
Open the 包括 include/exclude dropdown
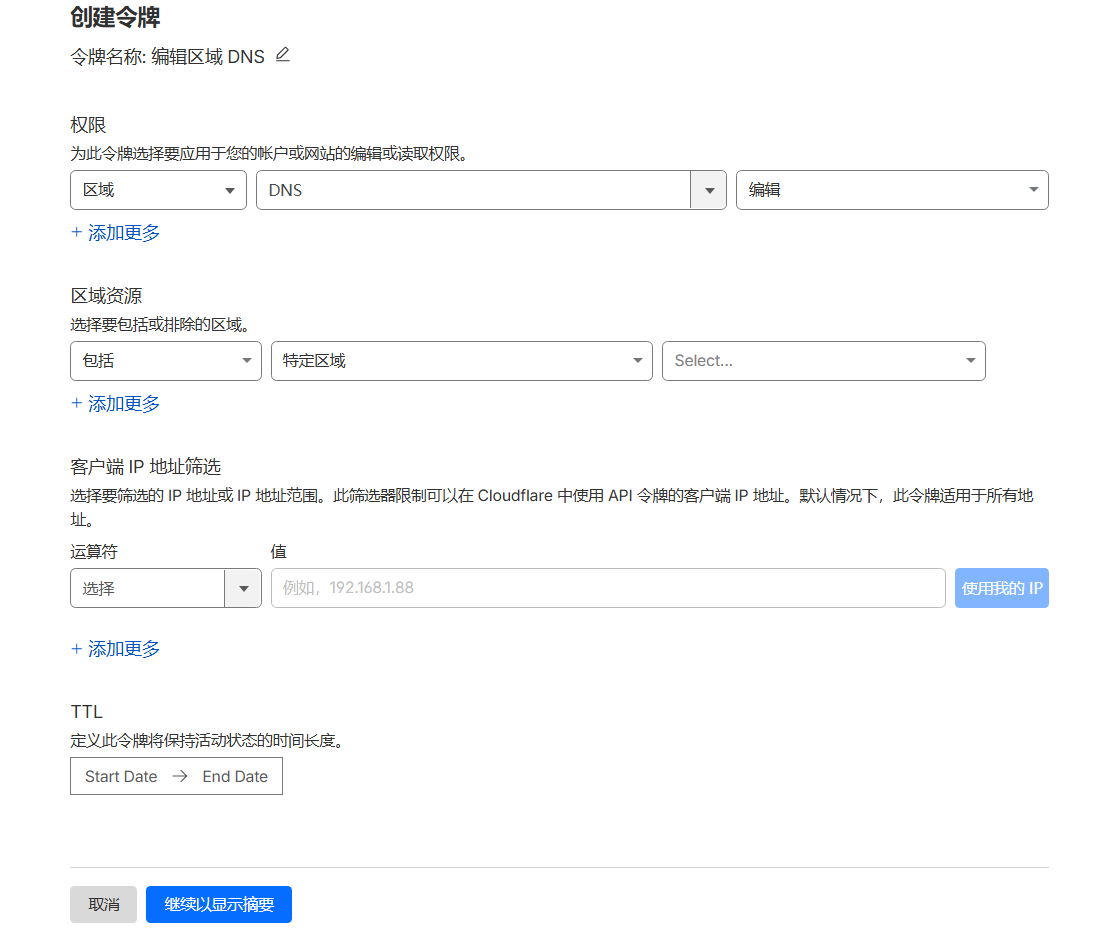coord(165,361)
